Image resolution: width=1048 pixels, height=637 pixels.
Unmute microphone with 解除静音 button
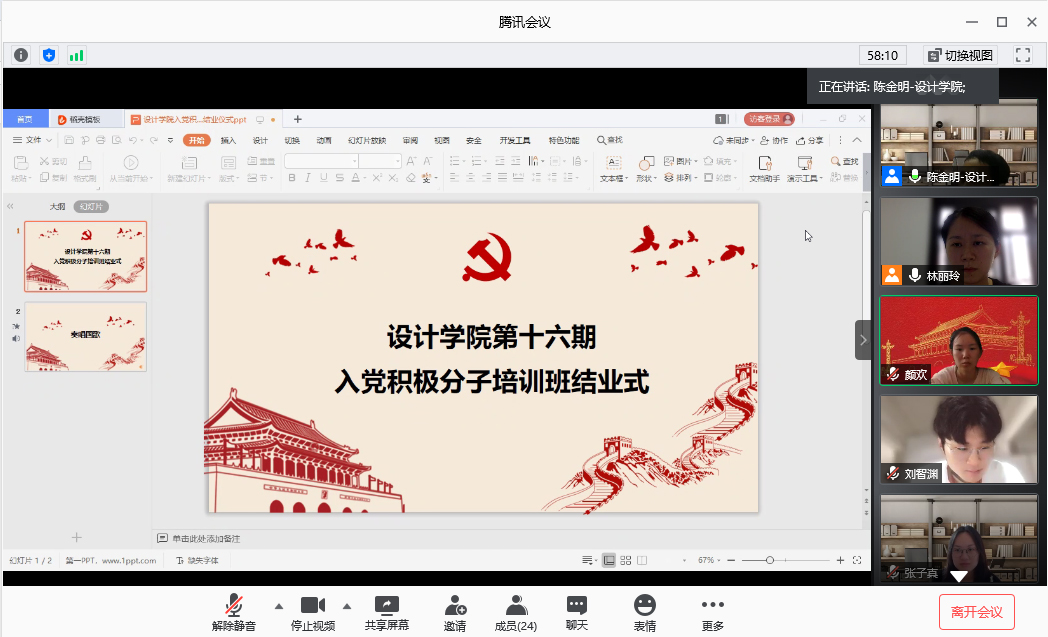point(233,612)
